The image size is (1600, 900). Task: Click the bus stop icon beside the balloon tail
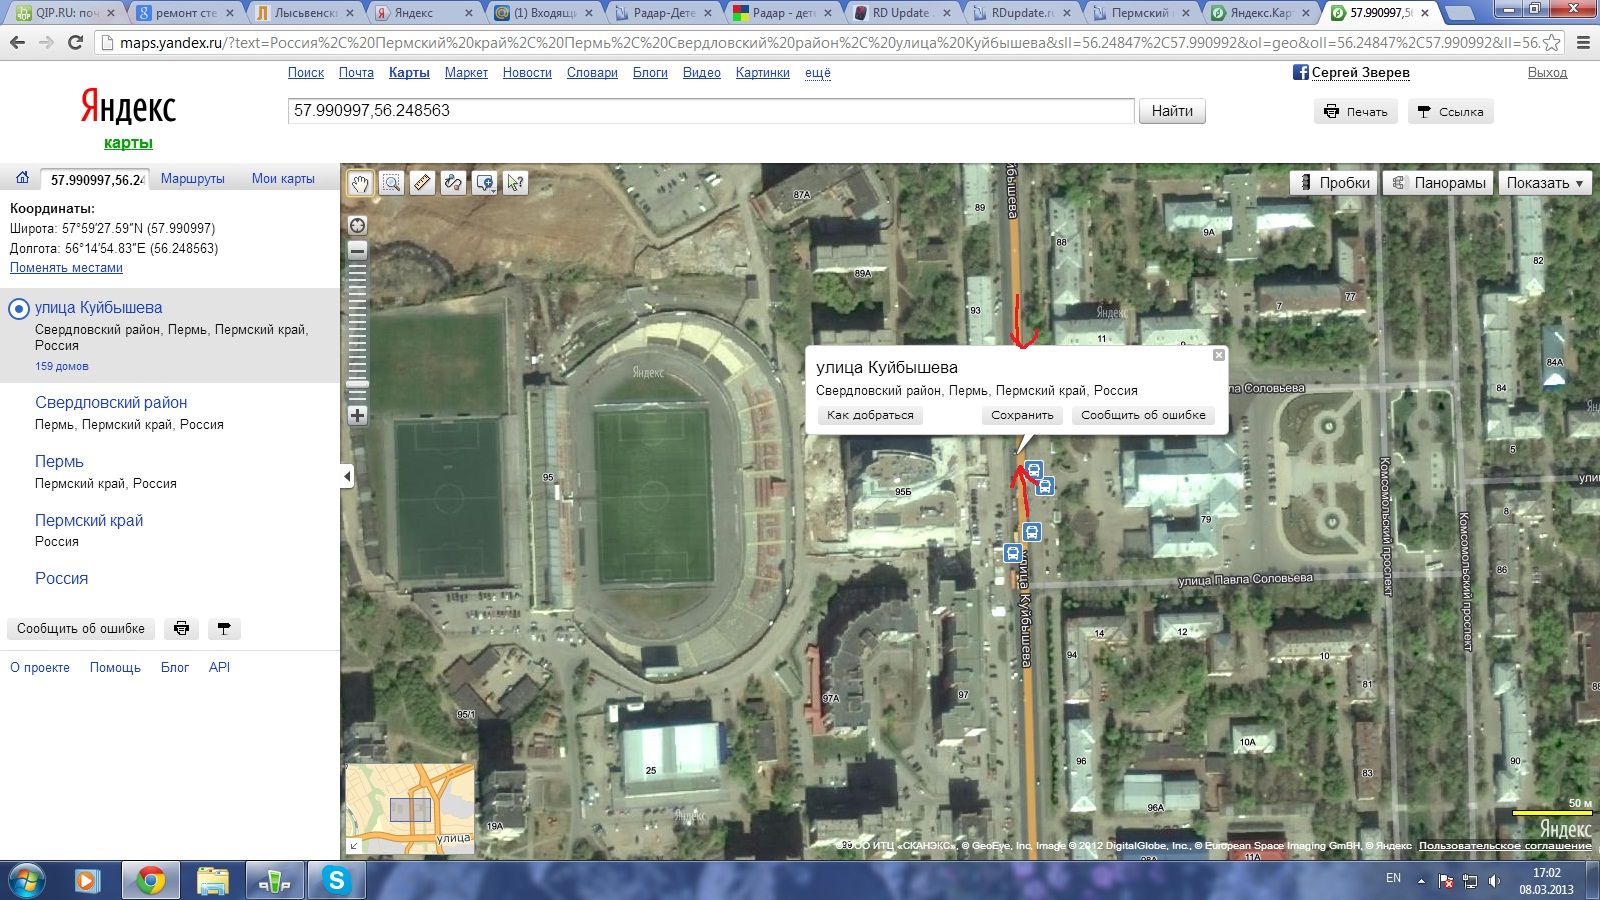coord(1034,470)
